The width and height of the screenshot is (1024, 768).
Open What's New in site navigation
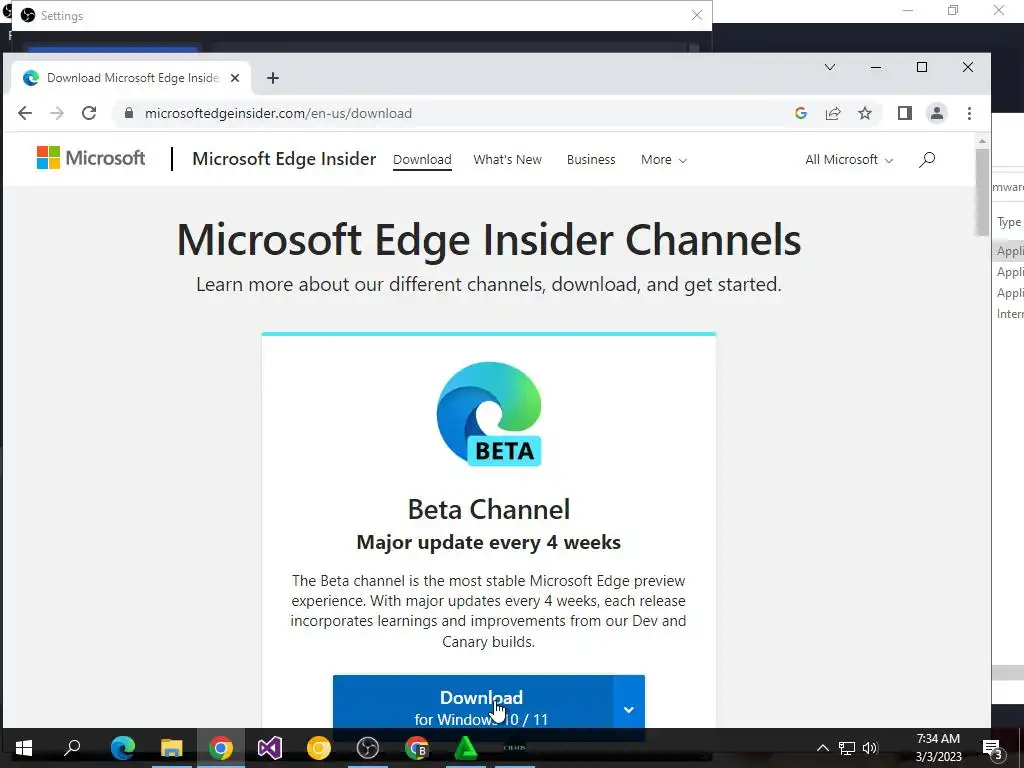[507, 159]
